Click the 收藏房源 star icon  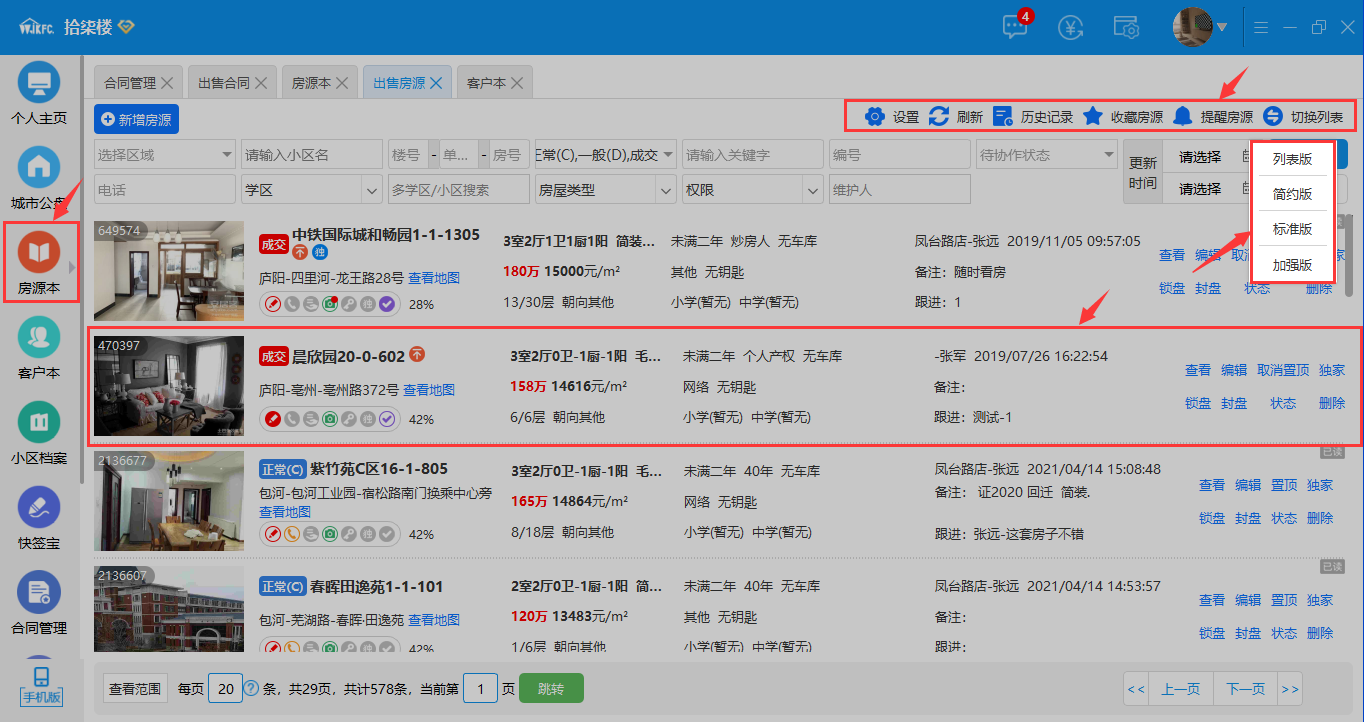(1093, 117)
